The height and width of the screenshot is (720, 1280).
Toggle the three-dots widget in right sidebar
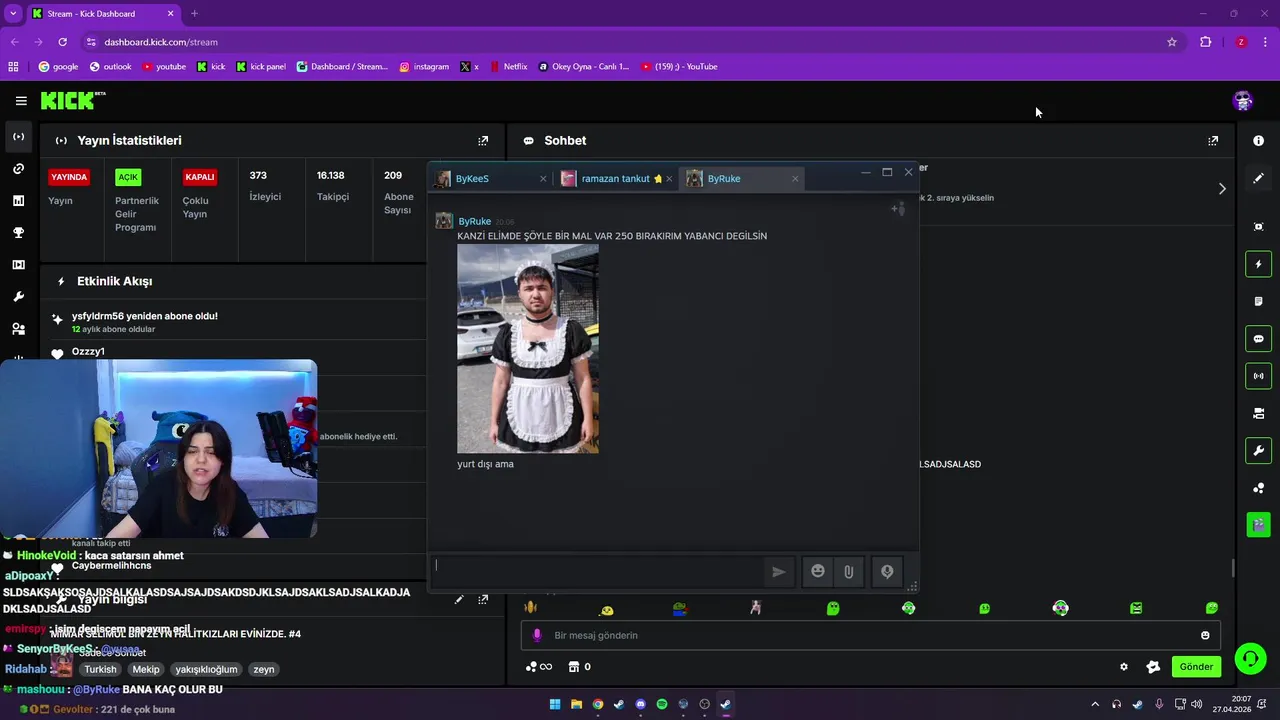[x=1258, y=488]
